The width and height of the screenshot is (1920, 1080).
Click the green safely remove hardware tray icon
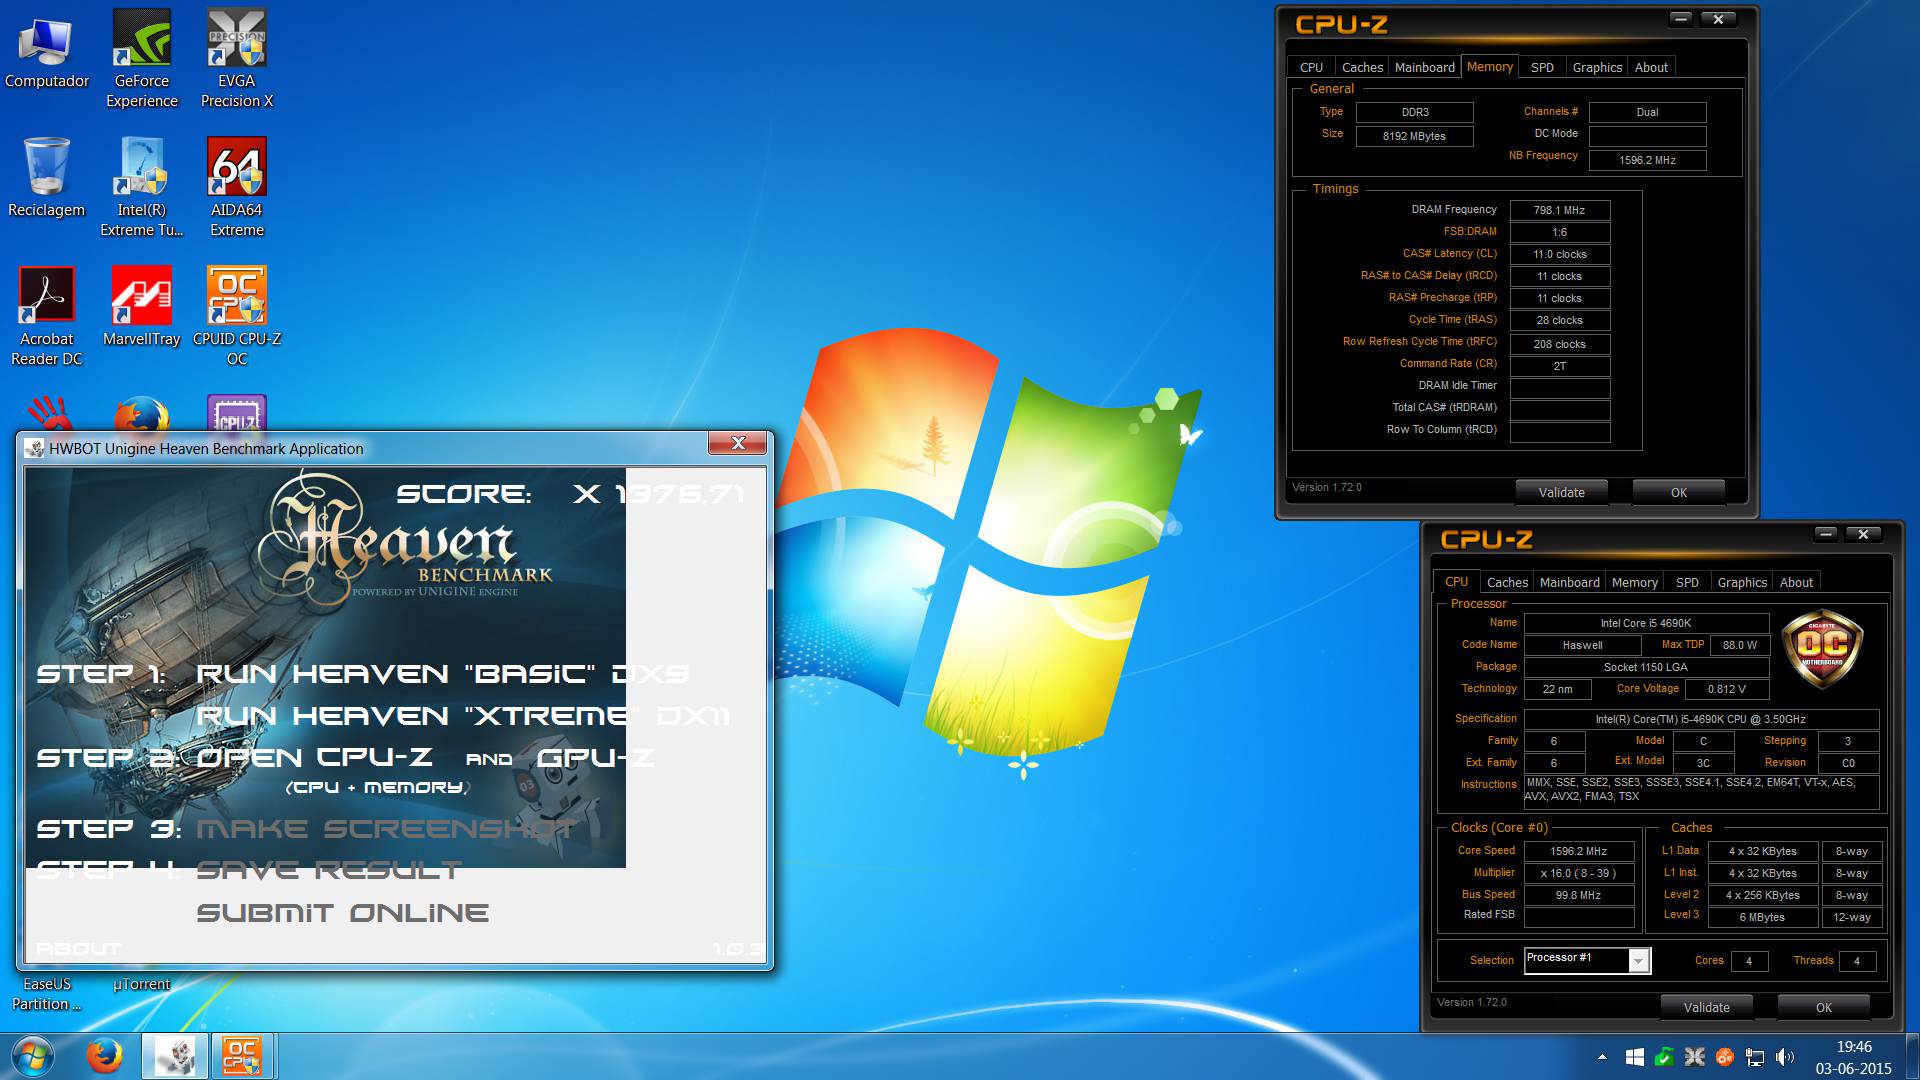point(1664,1057)
